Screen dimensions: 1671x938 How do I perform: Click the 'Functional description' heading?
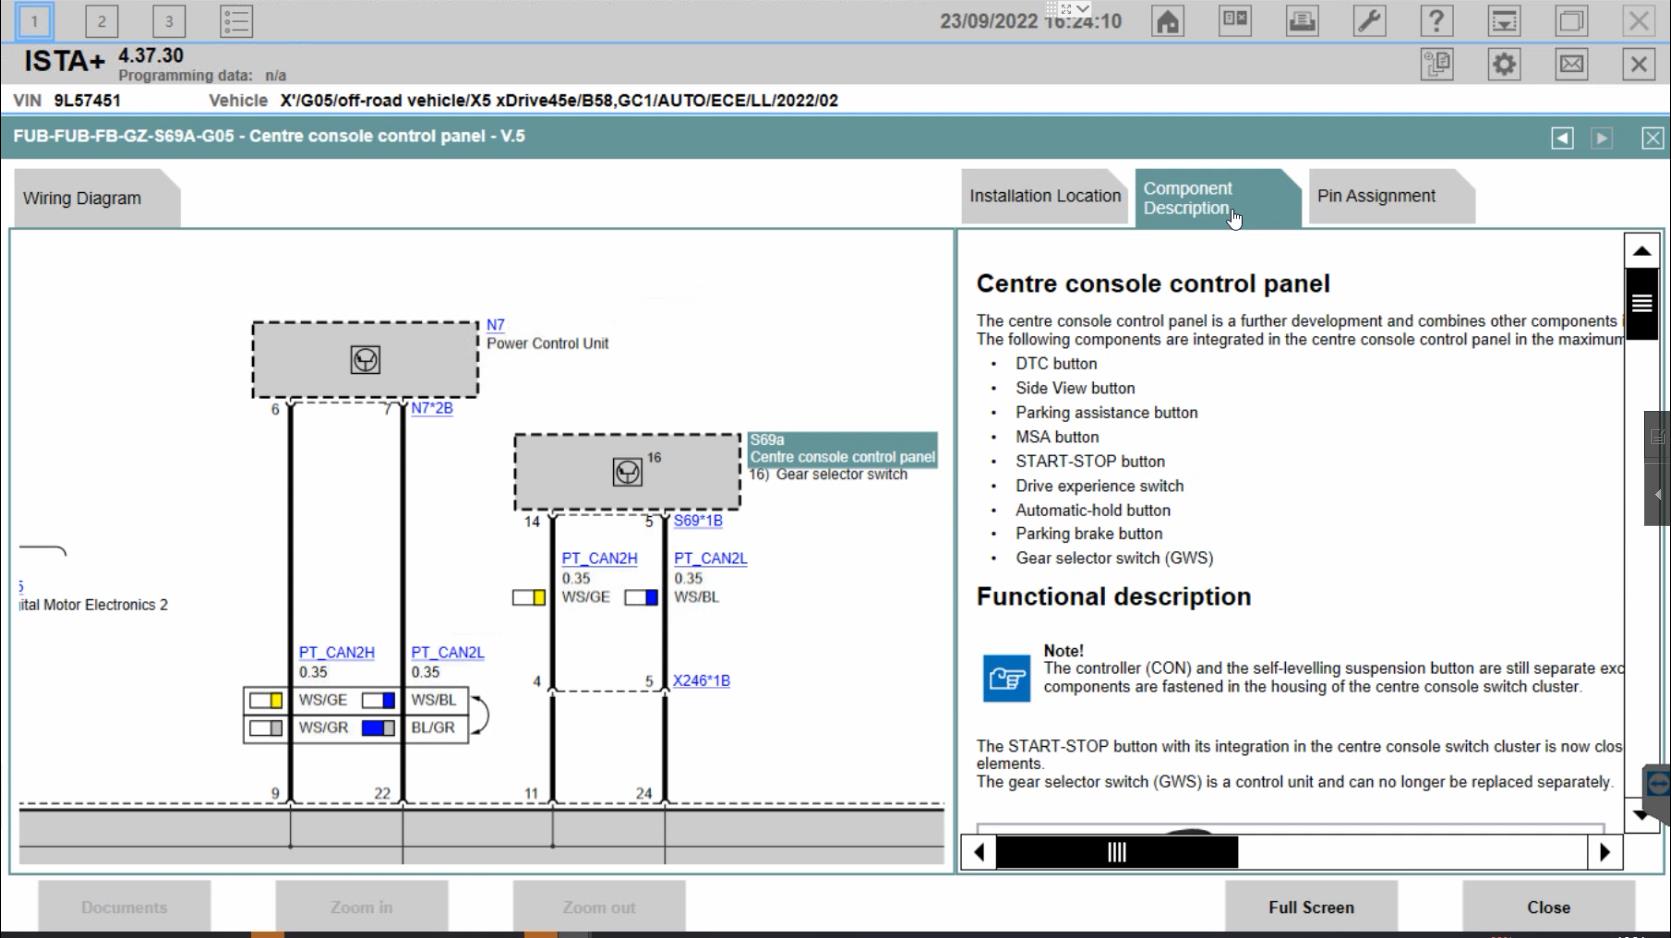(x=1114, y=597)
